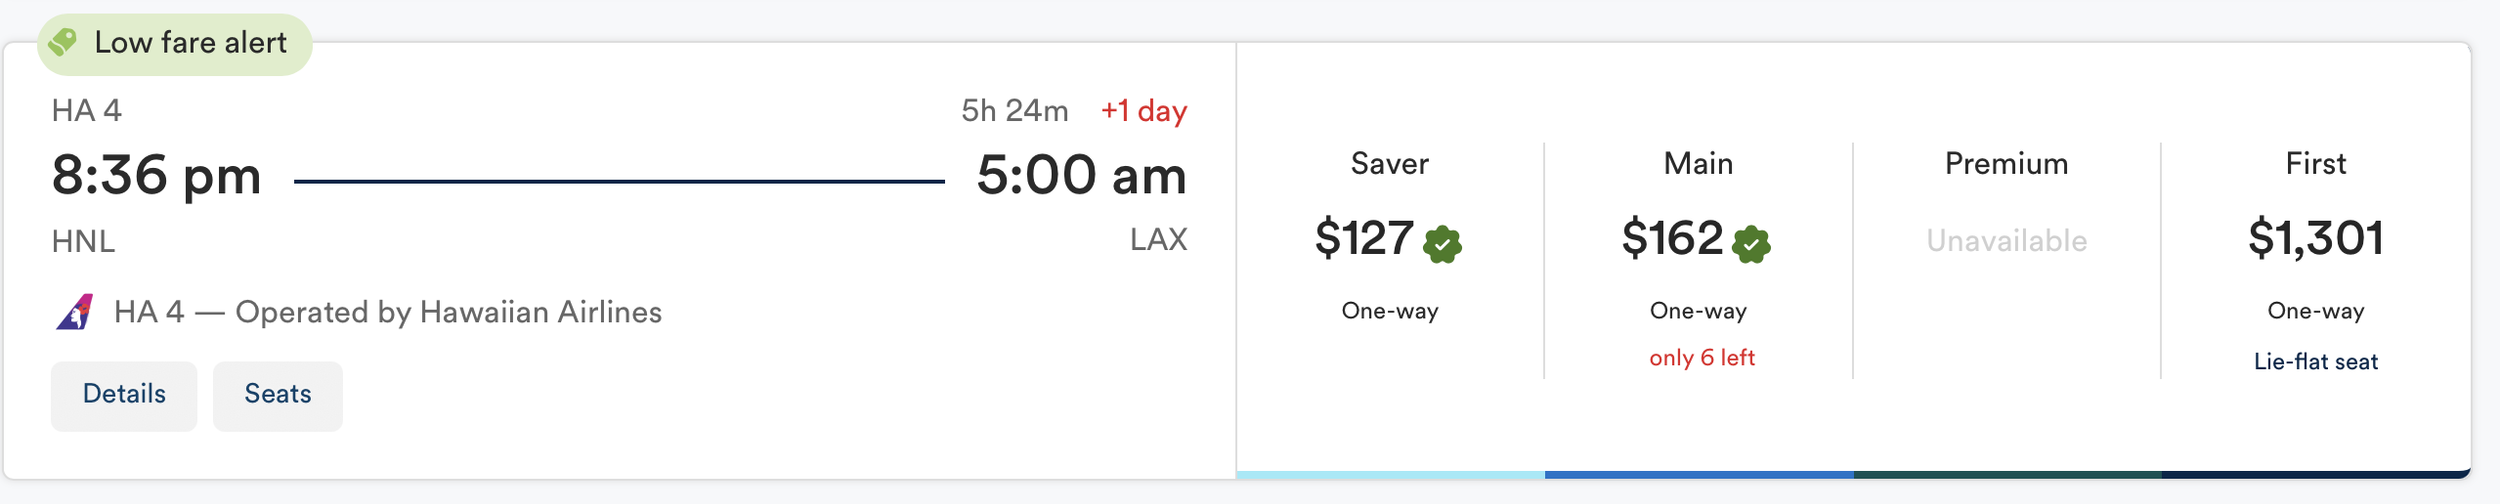
Task: Open the Seats button
Action: click(x=278, y=396)
